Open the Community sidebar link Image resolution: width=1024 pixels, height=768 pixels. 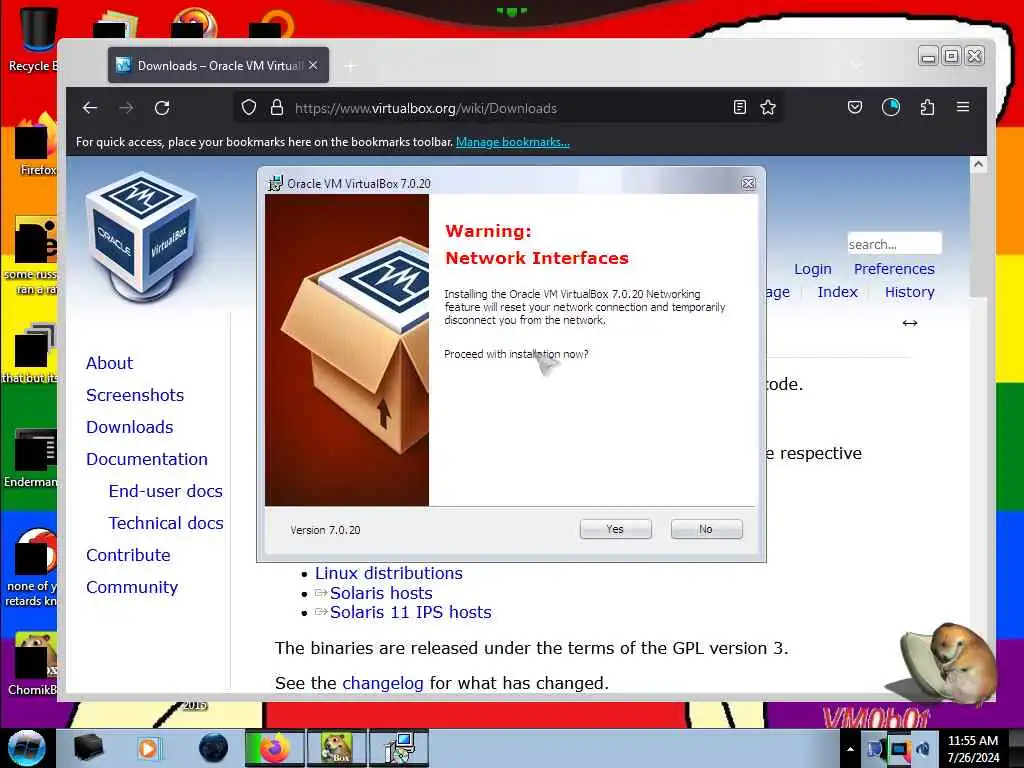coord(131,587)
